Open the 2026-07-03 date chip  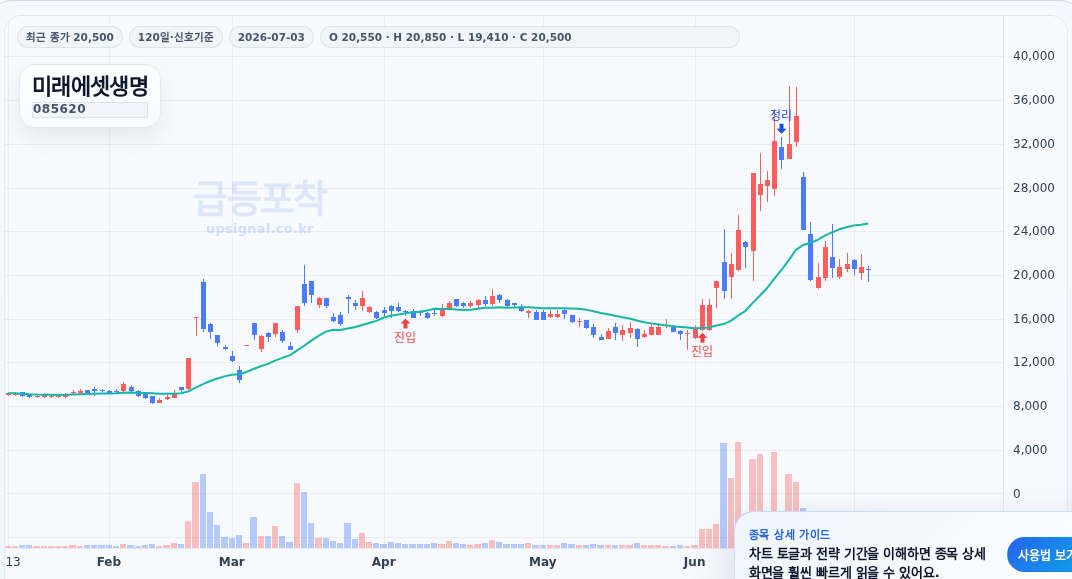[x=271, y=37]
